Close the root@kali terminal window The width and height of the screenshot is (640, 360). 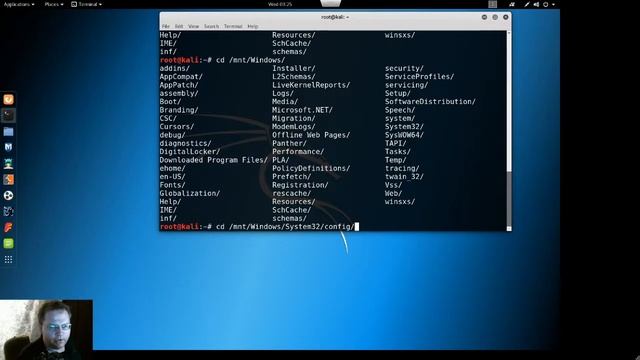point(505,17)
